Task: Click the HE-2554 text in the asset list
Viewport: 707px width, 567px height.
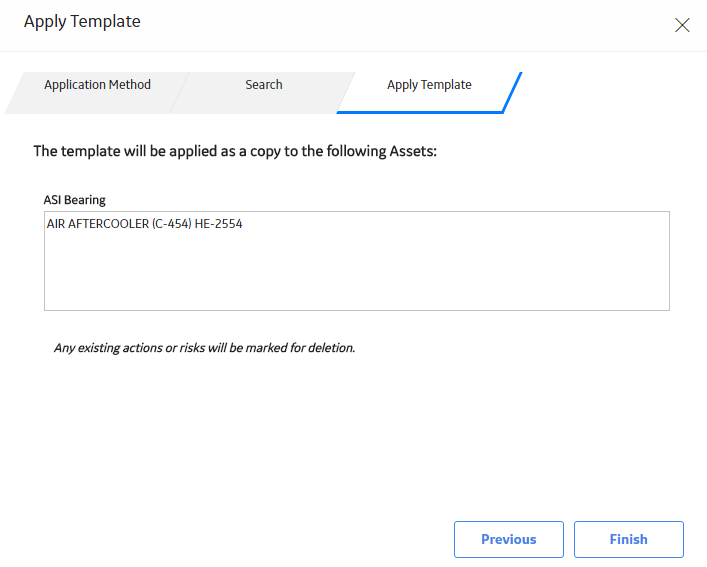Action: 218,224
